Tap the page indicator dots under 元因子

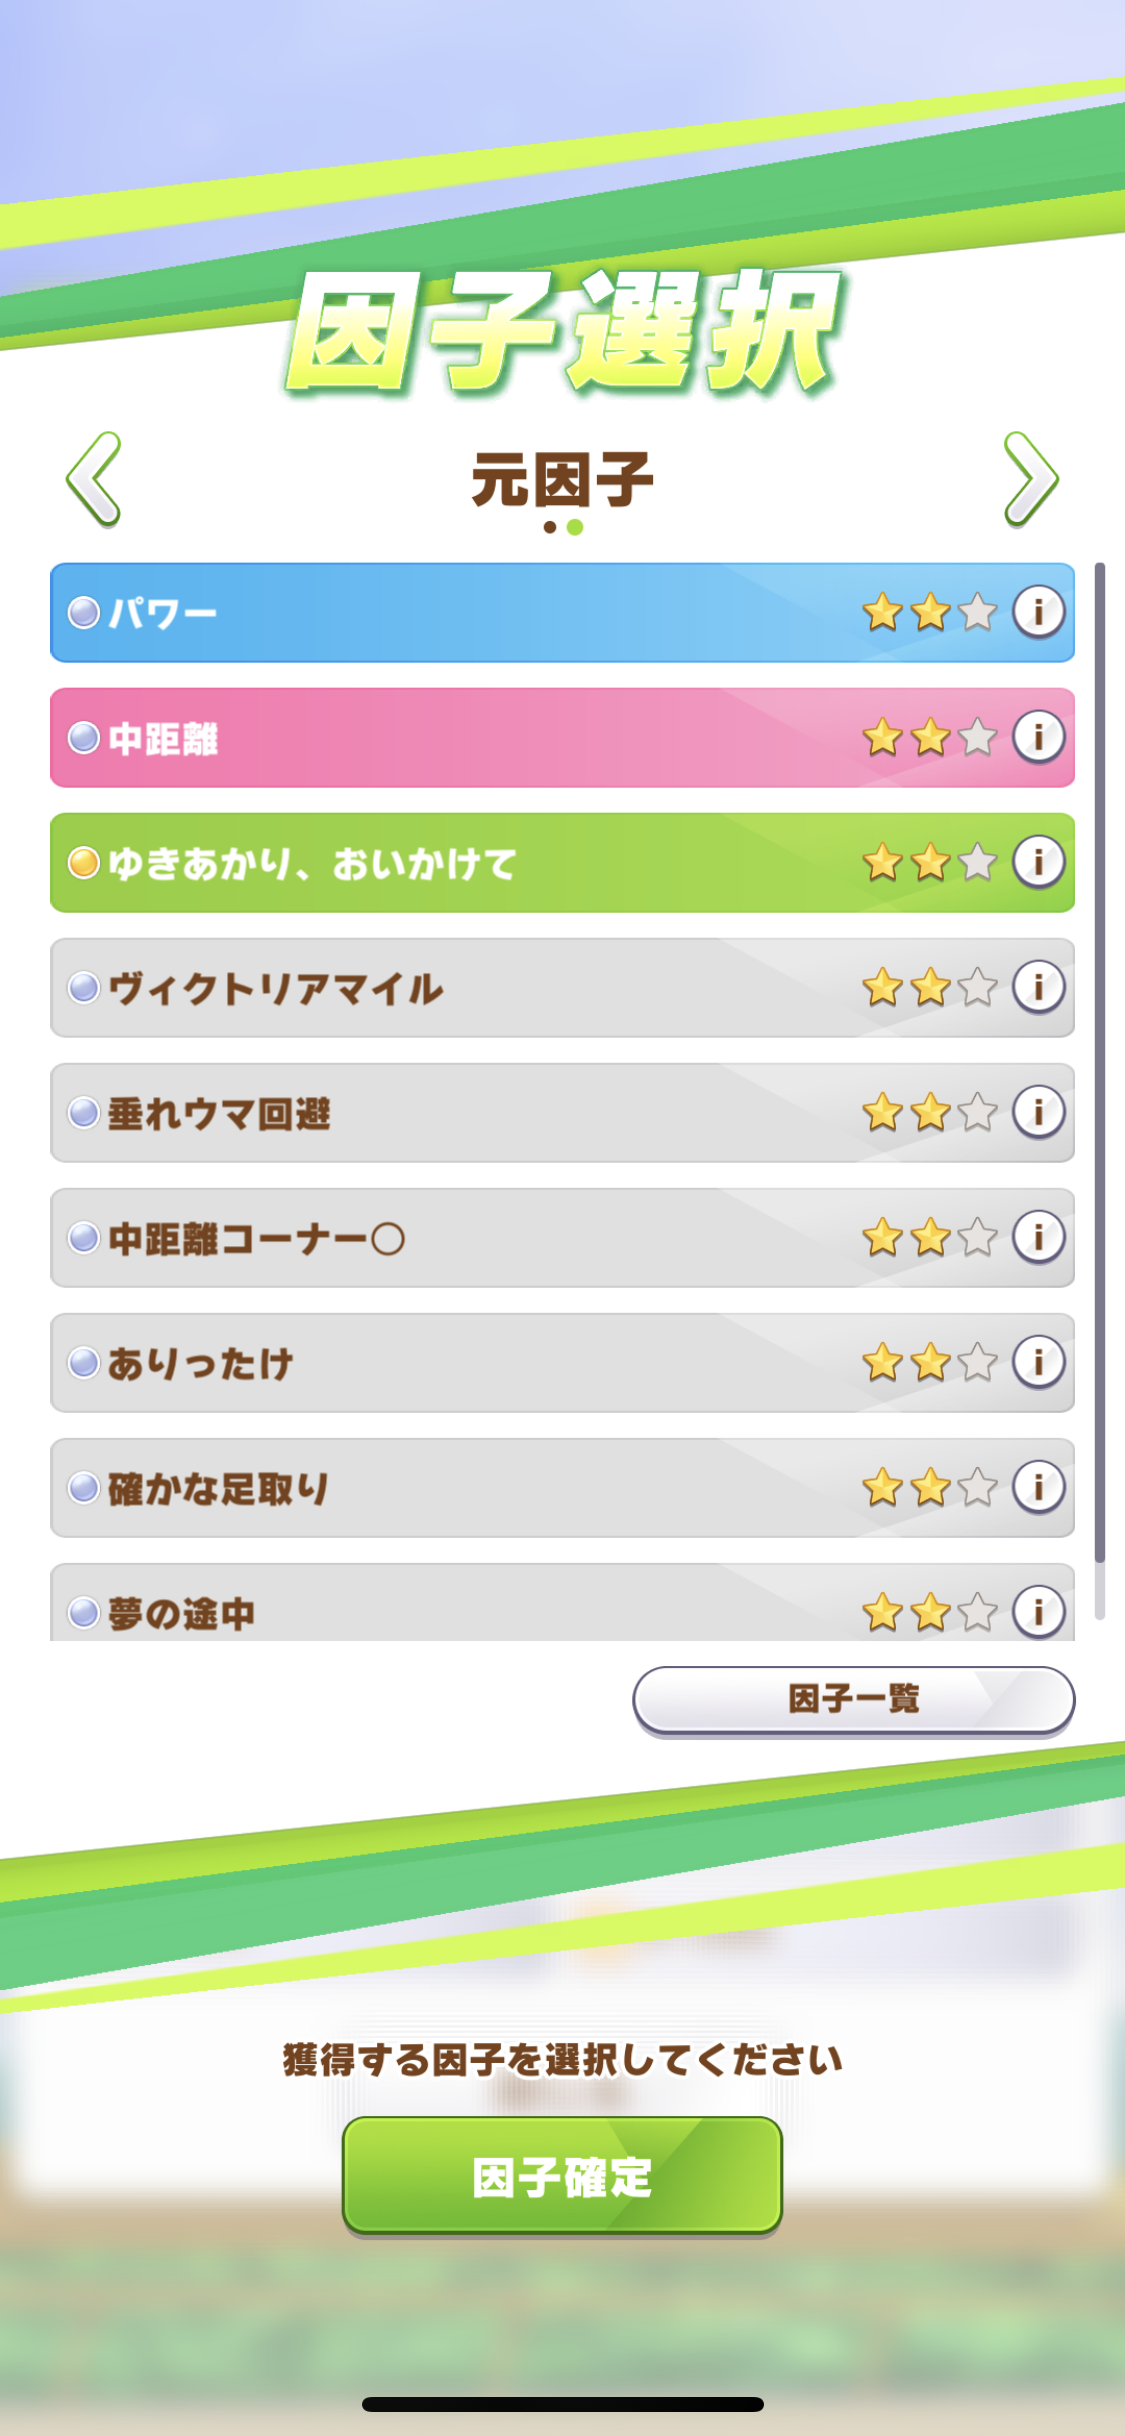pyautogui.click(x=562, y=527)
